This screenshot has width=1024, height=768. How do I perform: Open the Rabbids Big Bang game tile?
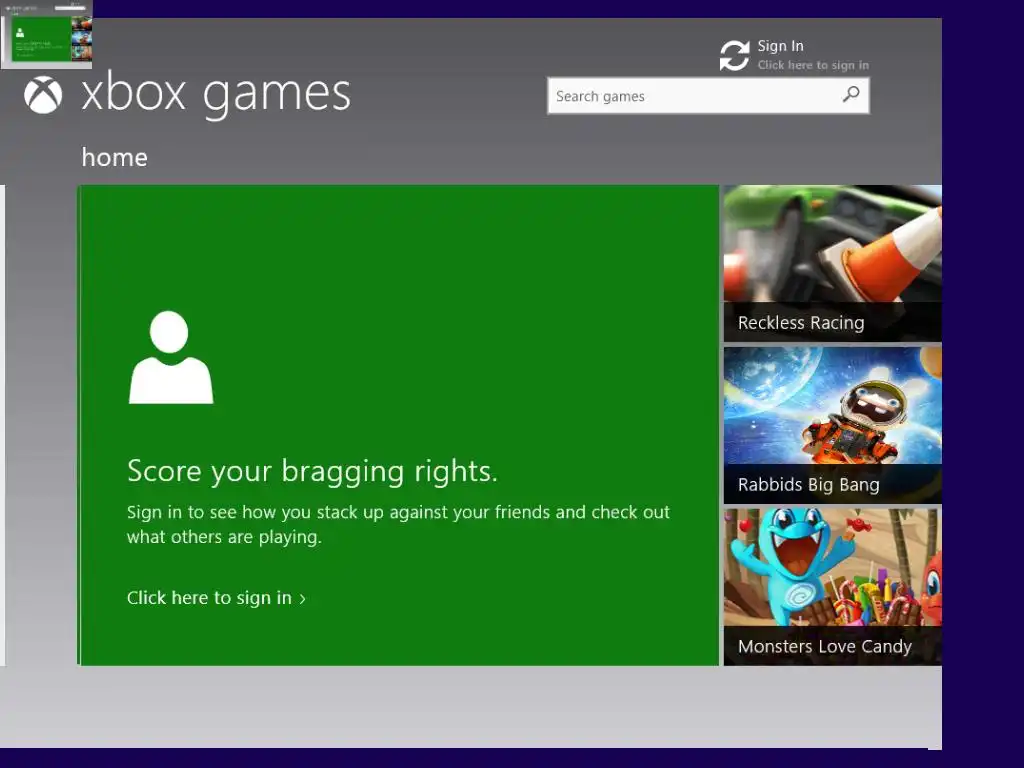click(x=833, y=425)
